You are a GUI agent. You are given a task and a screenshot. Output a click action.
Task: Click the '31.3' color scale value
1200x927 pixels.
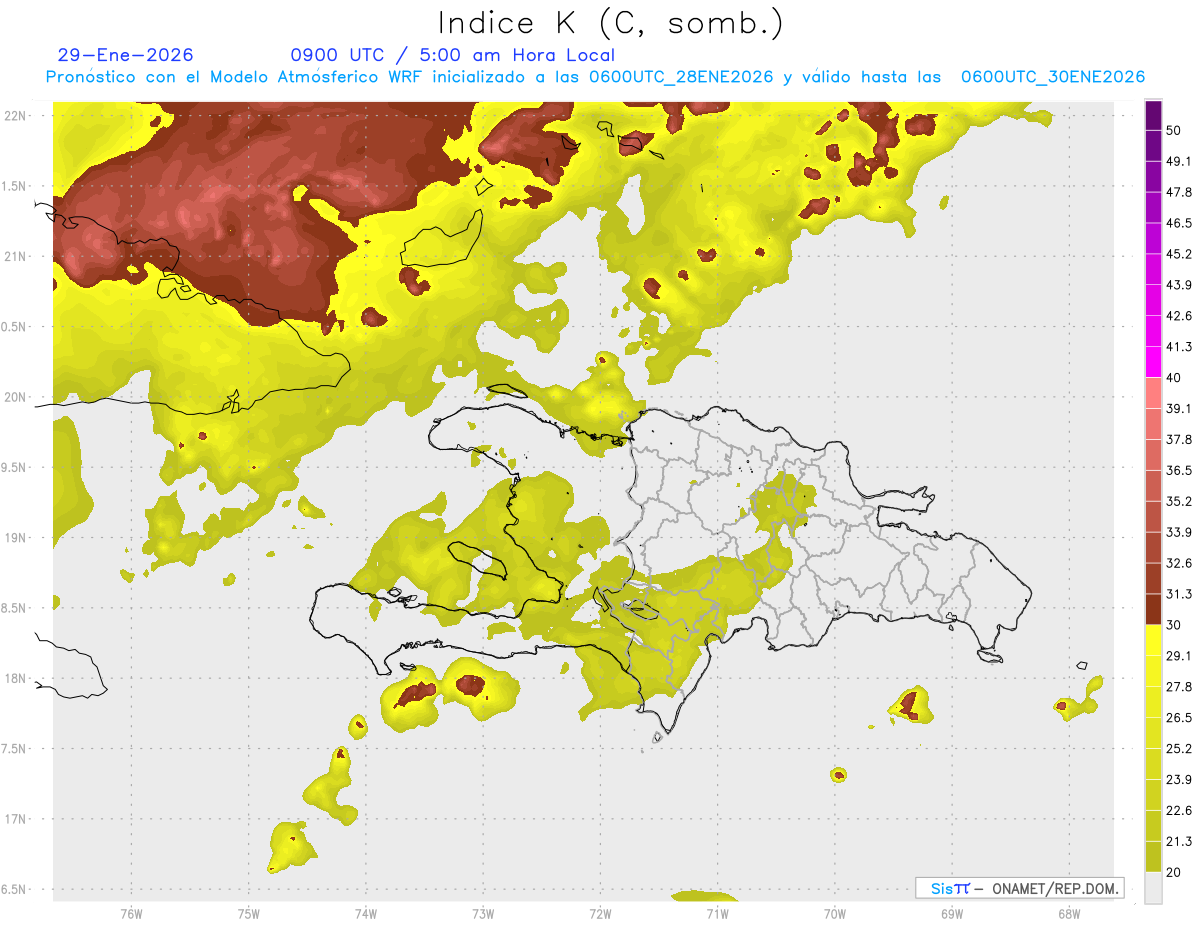1178,594
